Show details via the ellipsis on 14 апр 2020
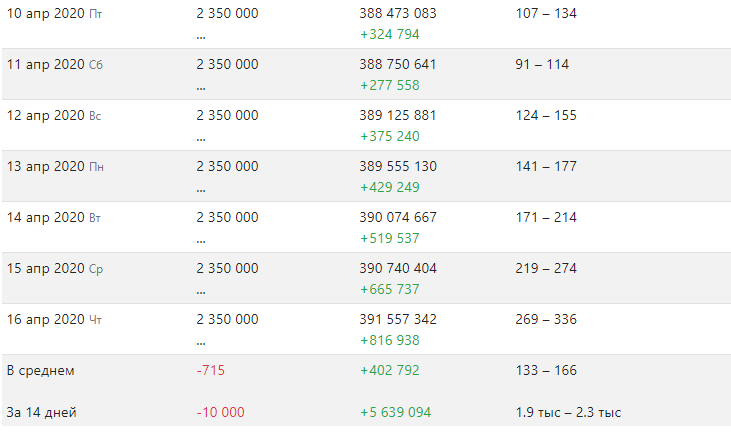Viewport: 731px width, 440px height. [x=200, y=242]
